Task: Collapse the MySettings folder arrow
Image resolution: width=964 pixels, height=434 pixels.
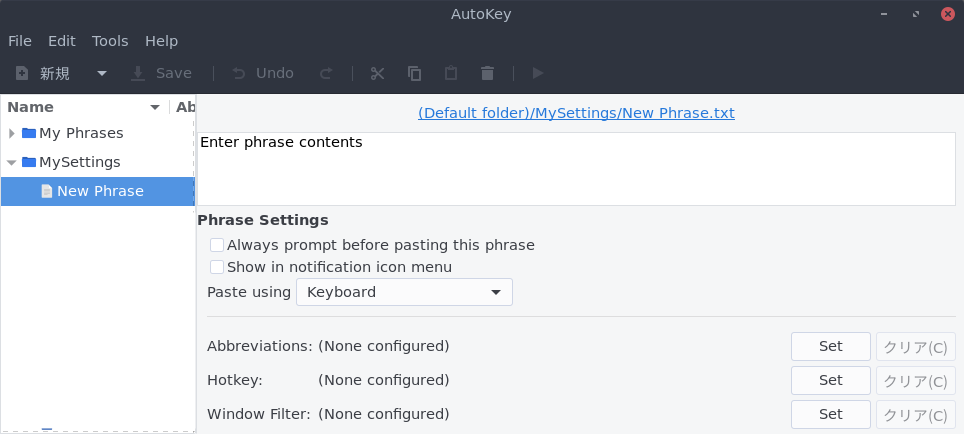Action: (x=12, y=163)
